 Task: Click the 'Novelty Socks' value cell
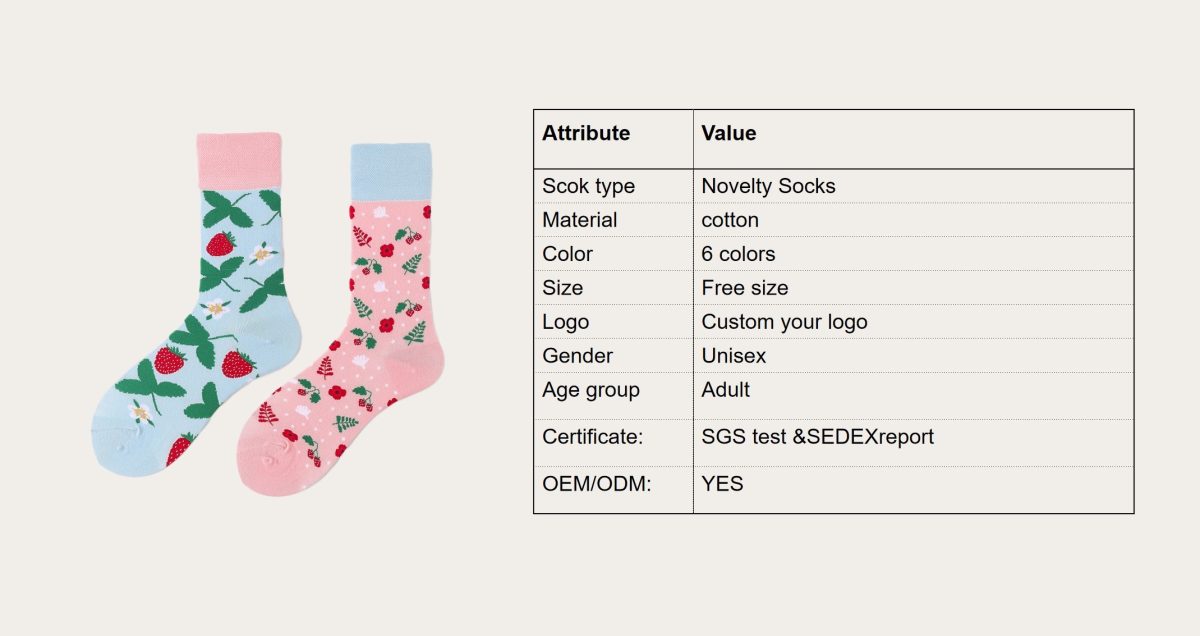point(768,186)
